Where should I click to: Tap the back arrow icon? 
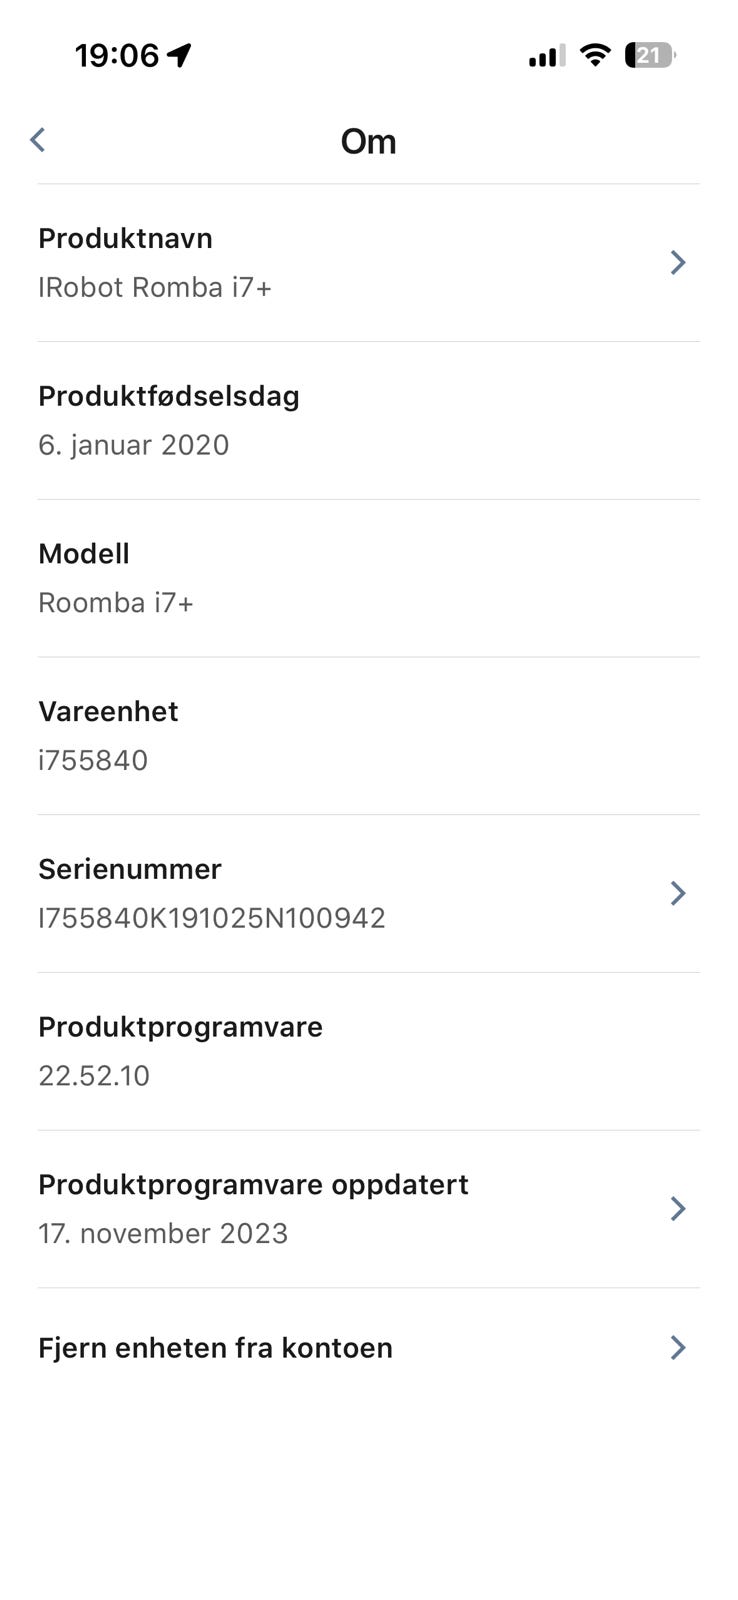point(38,140)
